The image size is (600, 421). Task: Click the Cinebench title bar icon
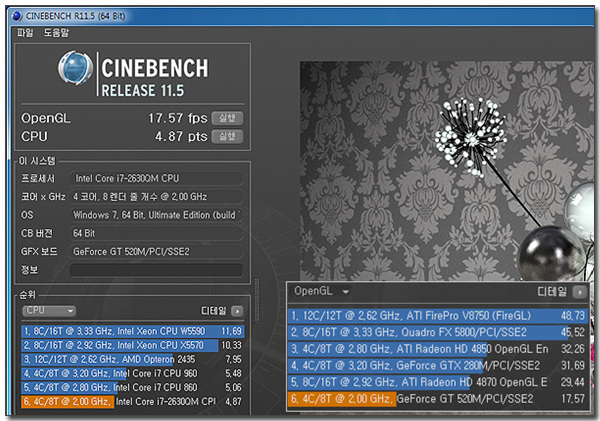17,16
